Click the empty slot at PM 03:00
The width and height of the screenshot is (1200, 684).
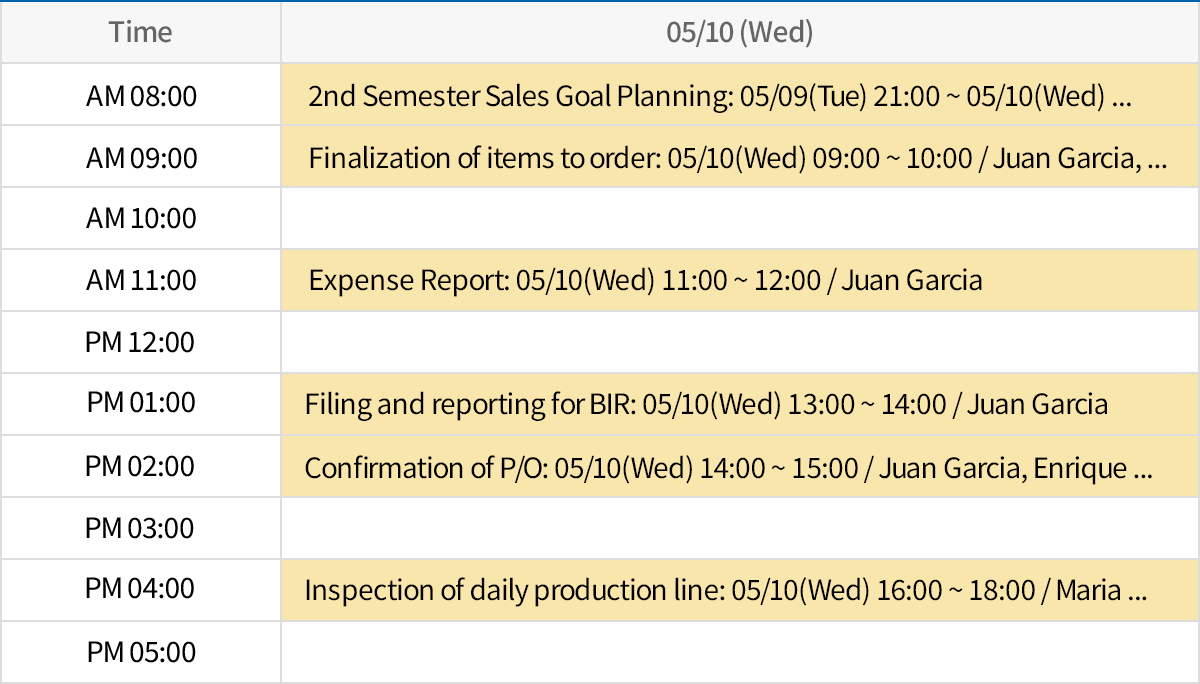pos(738,528)
